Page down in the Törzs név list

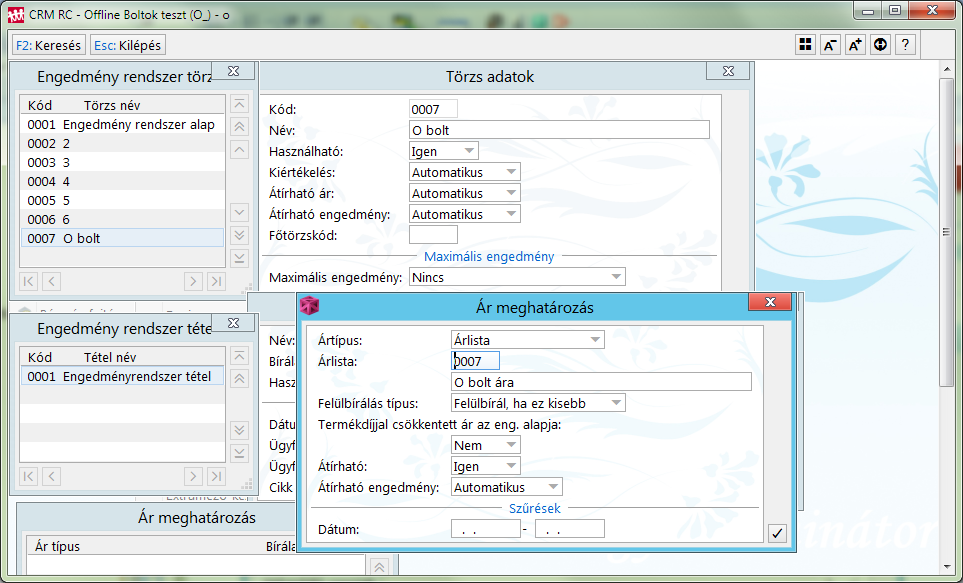pos(240,235)
